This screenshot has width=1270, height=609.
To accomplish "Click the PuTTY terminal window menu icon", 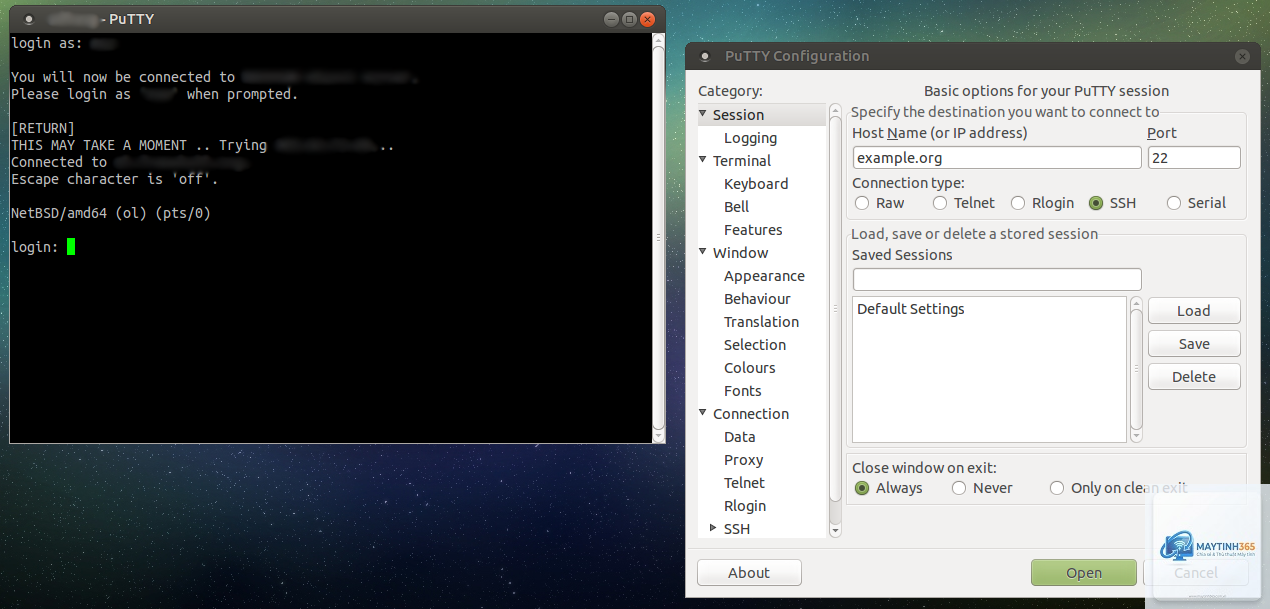I will (x=29, y=19).
